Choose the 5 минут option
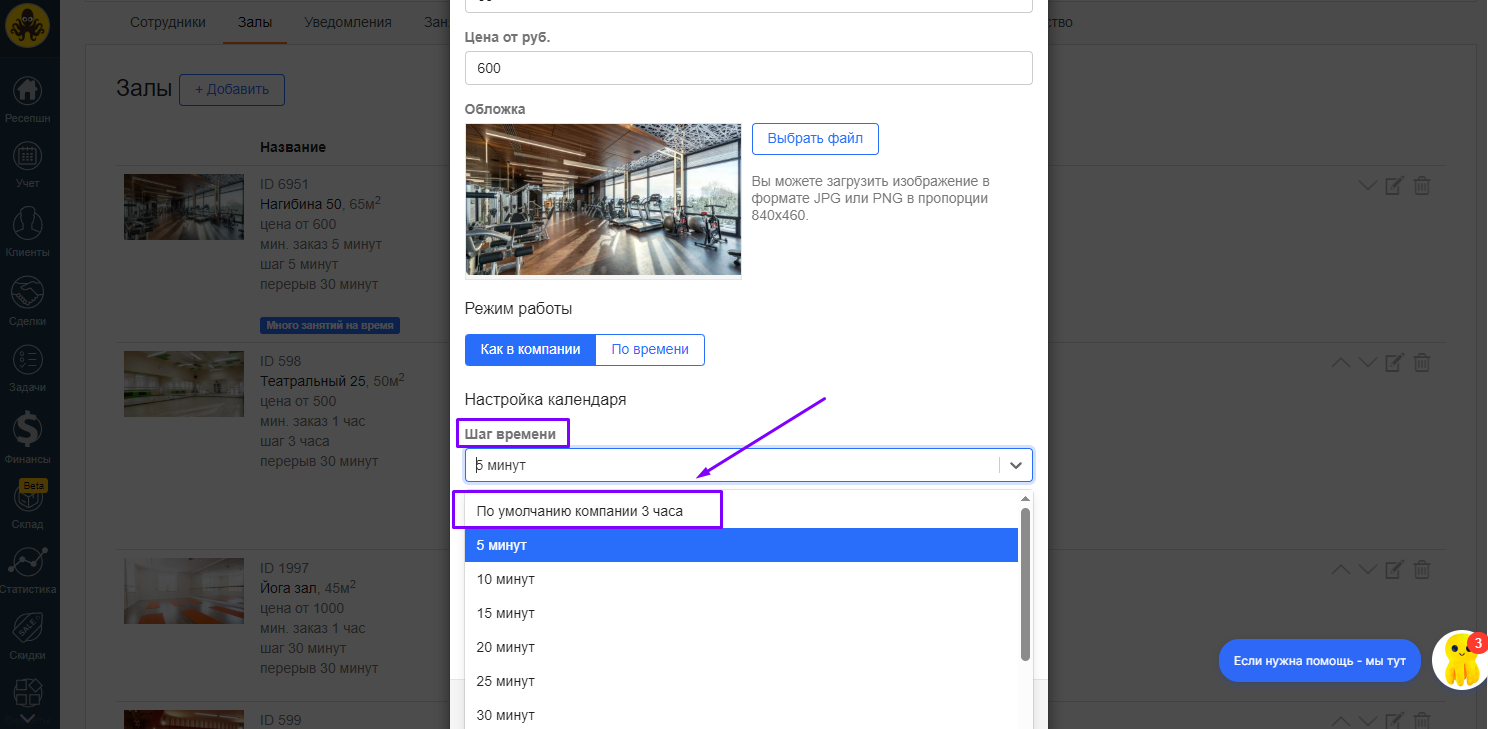The width and height of the screenshot is (1488, 729). tap(741, 545)
